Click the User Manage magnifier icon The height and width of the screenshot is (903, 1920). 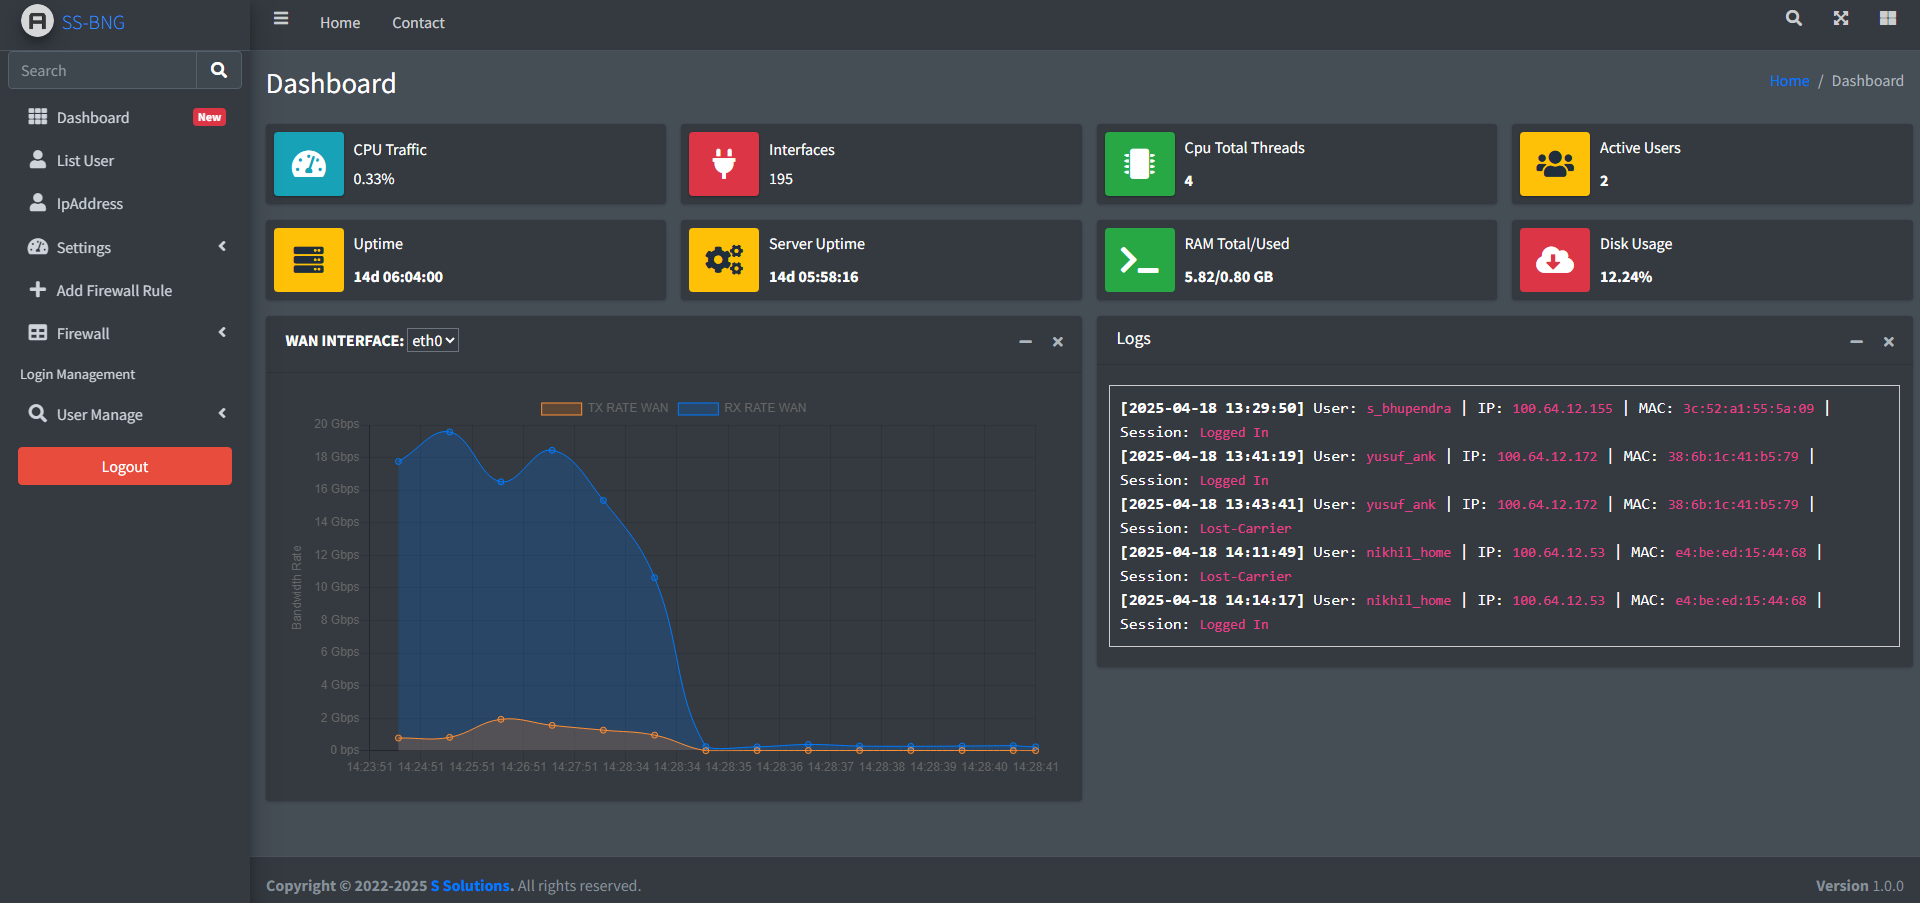[38, 413]
